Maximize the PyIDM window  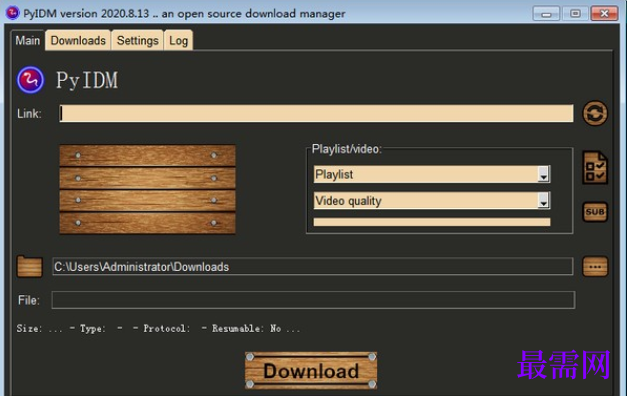click(575, 14)
